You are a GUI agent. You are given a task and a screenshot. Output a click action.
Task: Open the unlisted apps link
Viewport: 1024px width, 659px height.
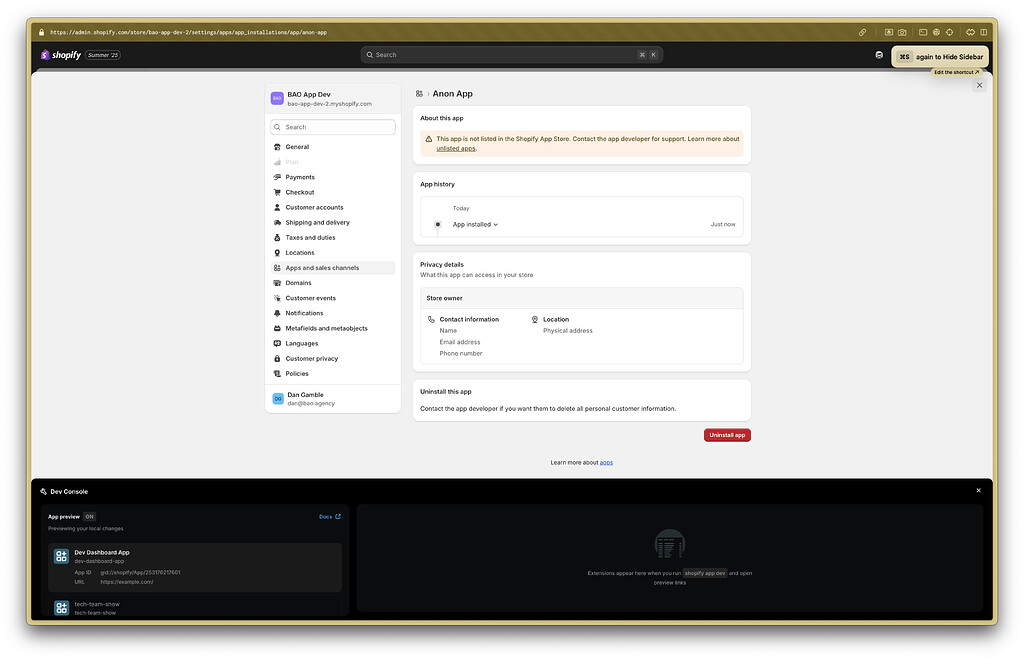(454, 146)
